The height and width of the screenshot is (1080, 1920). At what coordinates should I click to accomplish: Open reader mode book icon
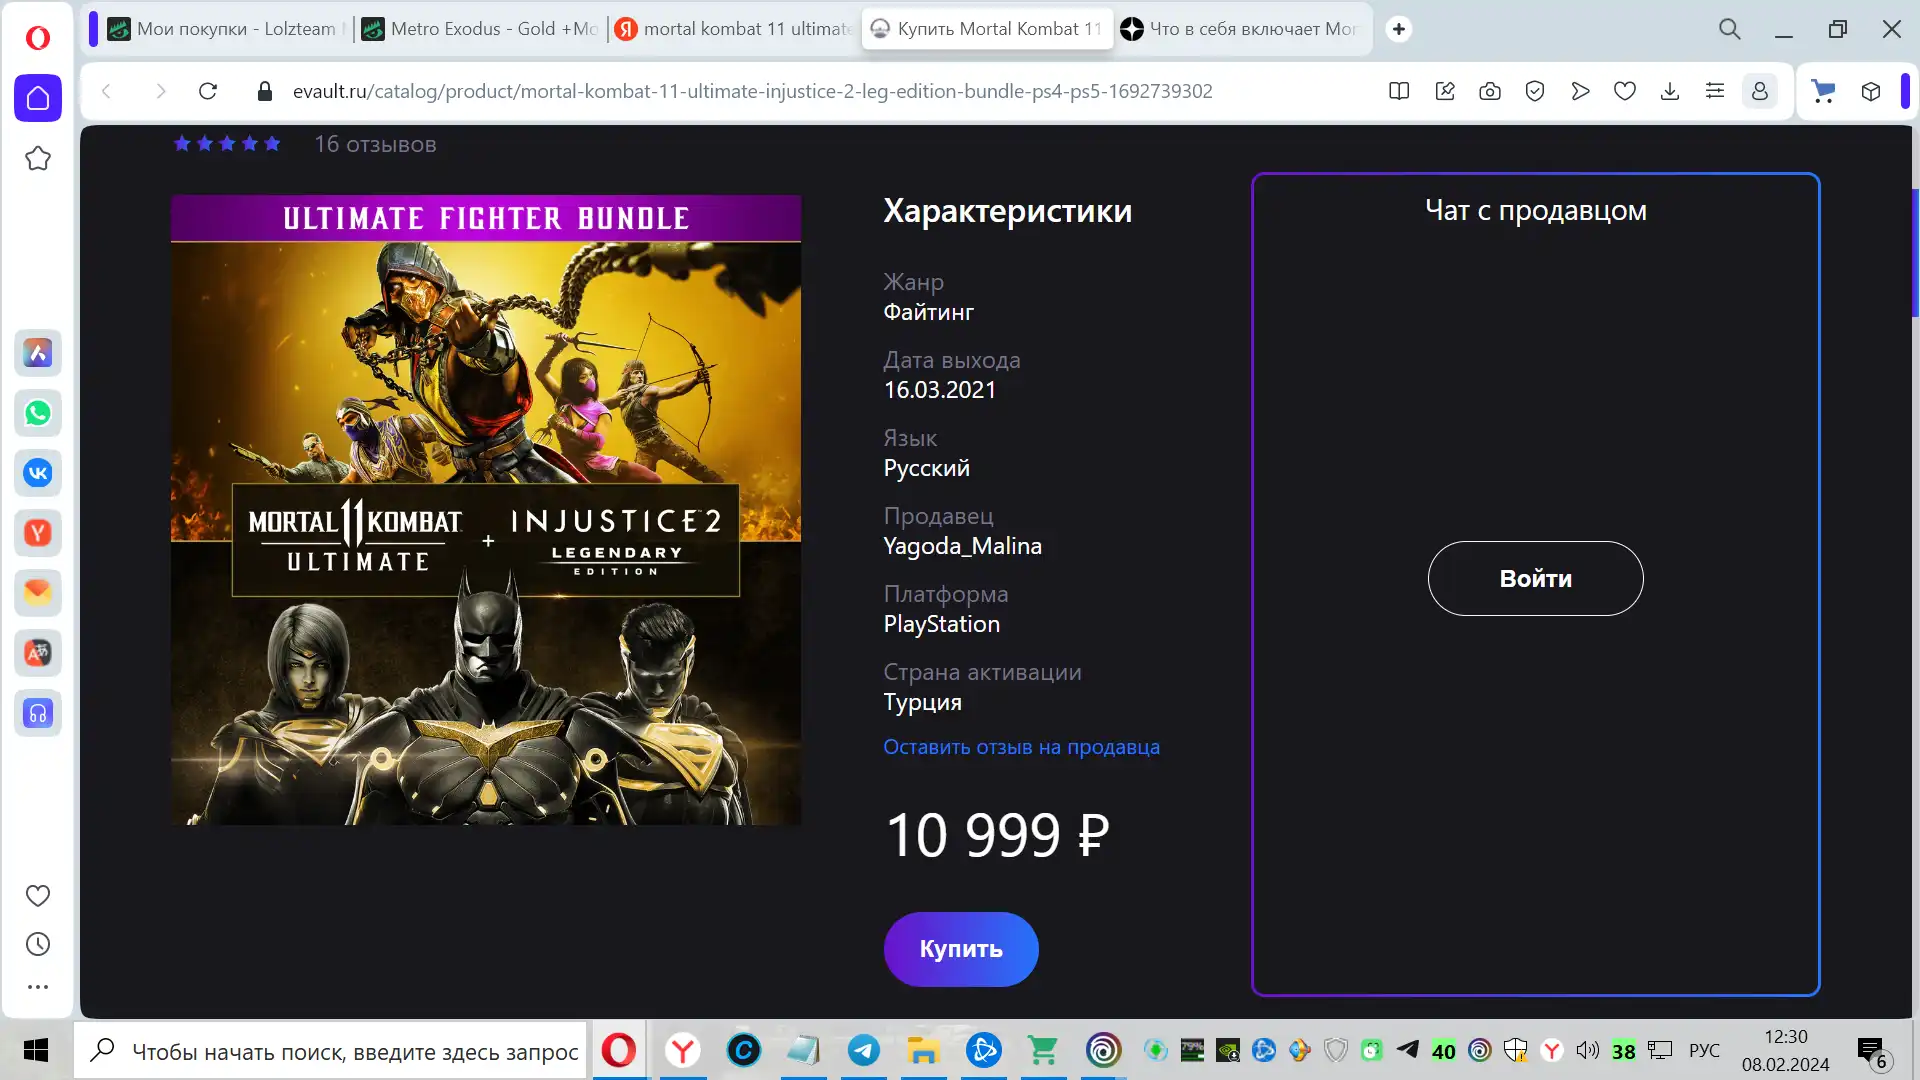click(1399, 91)
